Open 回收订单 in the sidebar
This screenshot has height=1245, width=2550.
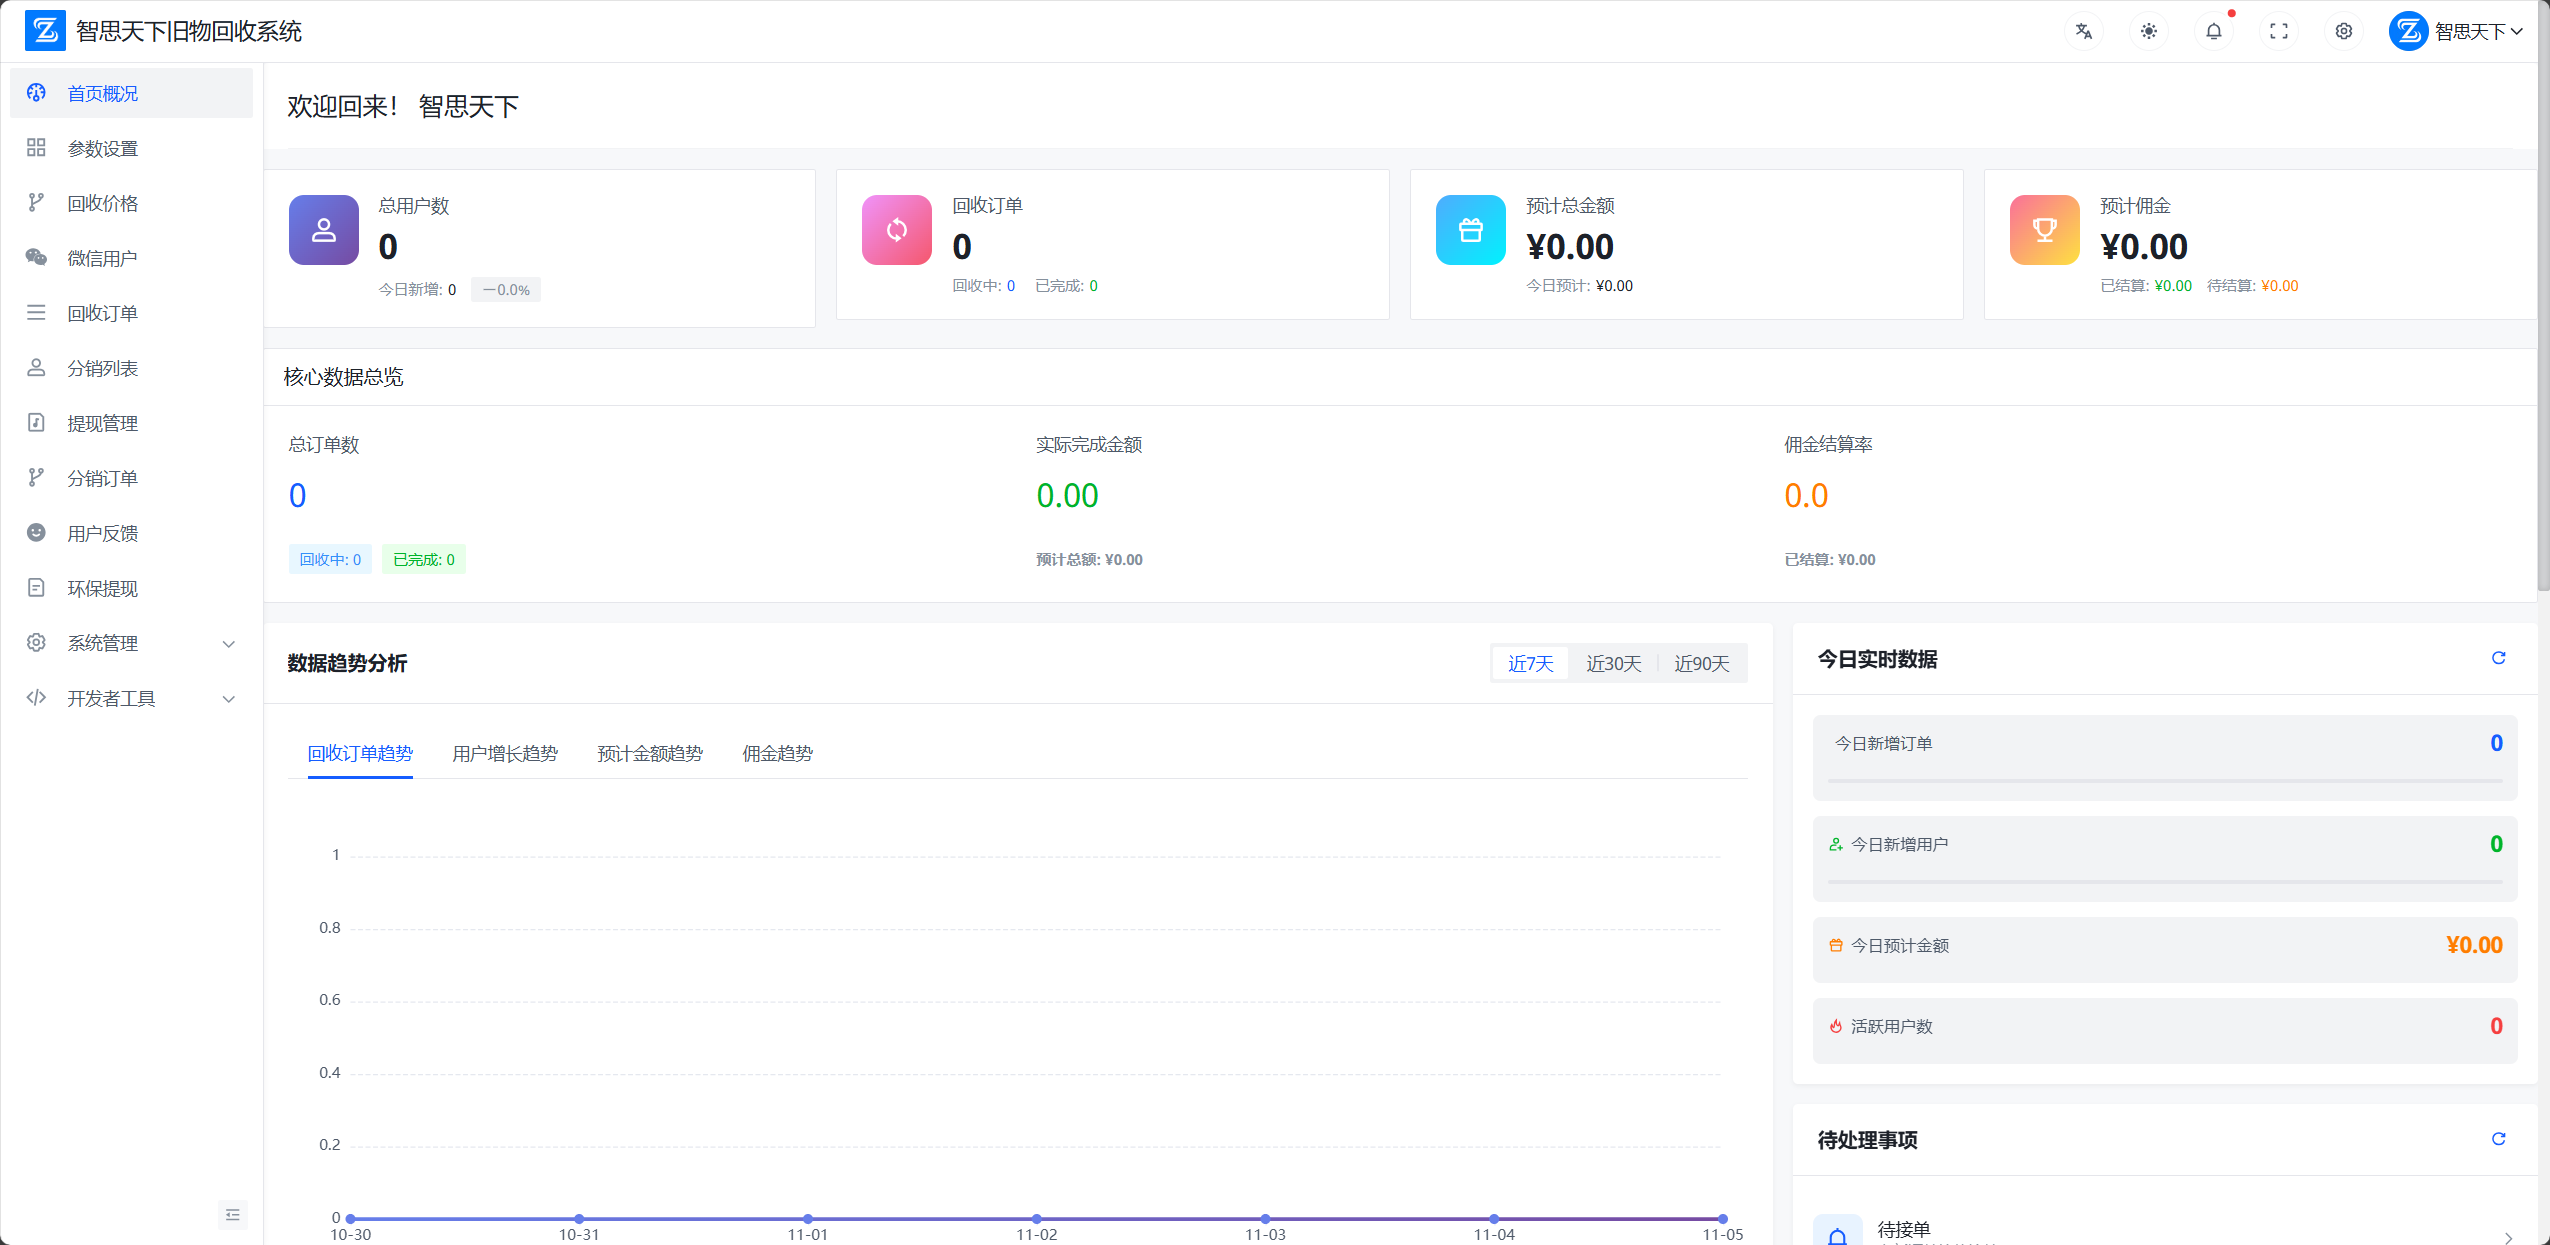[102, 313]
